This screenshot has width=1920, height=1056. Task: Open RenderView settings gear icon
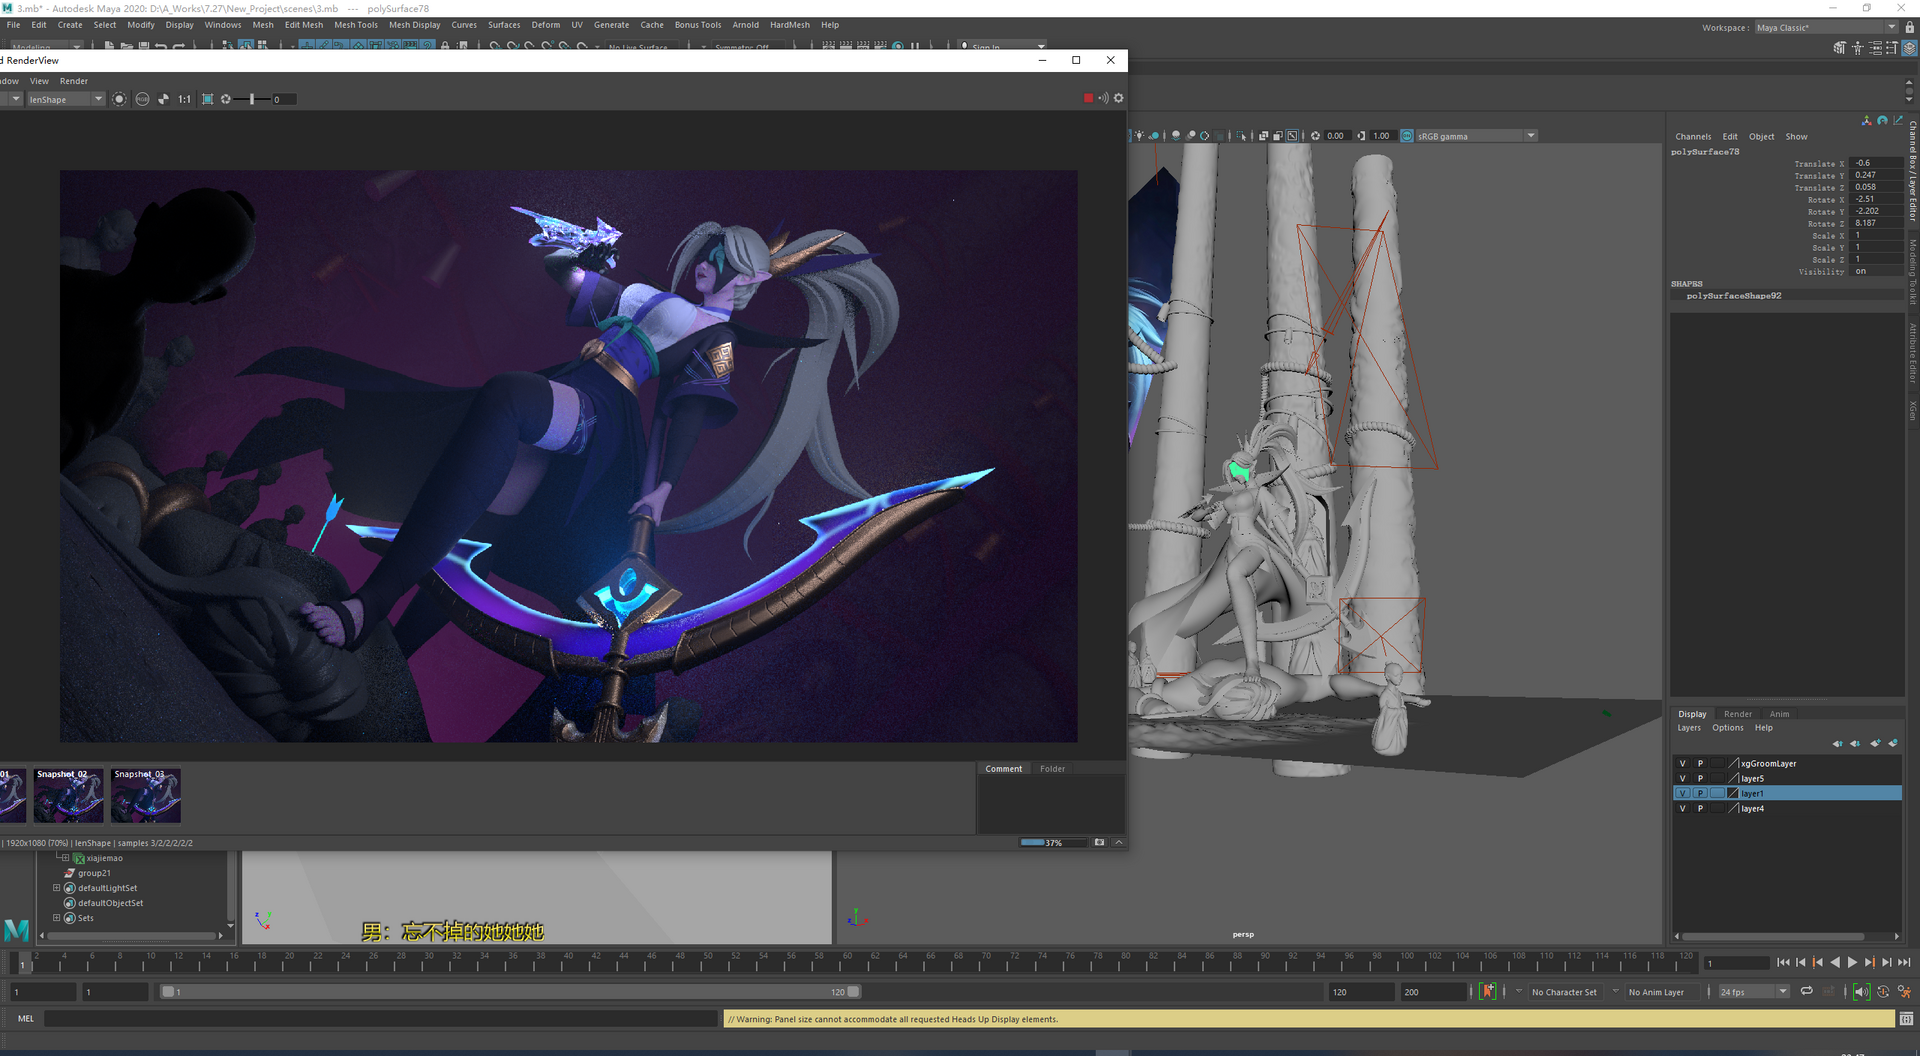point(1119,98)
